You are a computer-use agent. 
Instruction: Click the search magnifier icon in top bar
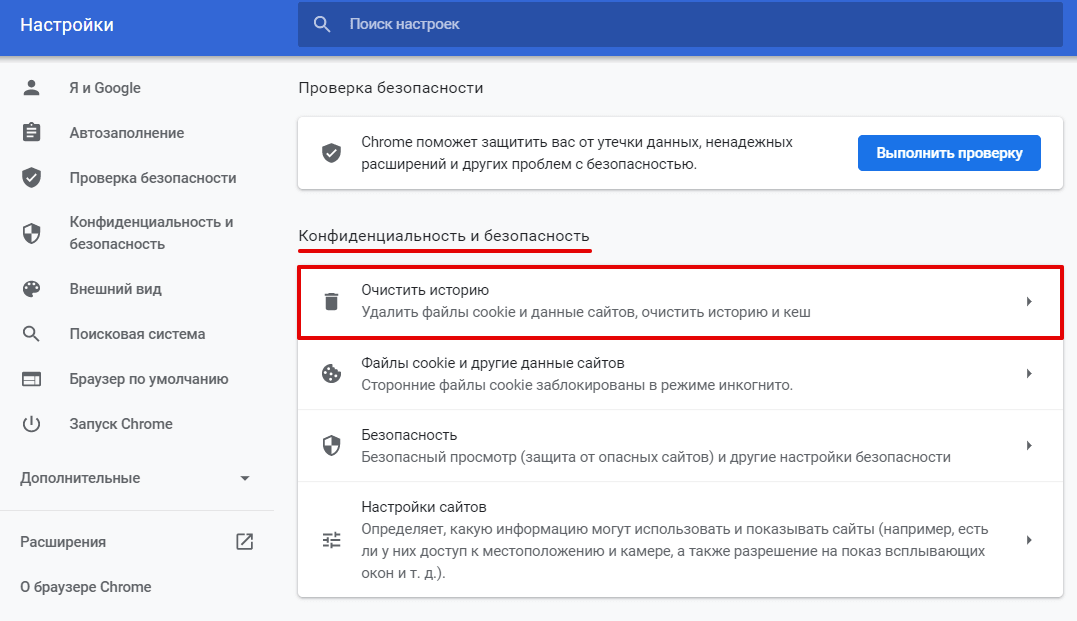pyautogui.click(x=321, y=24)
